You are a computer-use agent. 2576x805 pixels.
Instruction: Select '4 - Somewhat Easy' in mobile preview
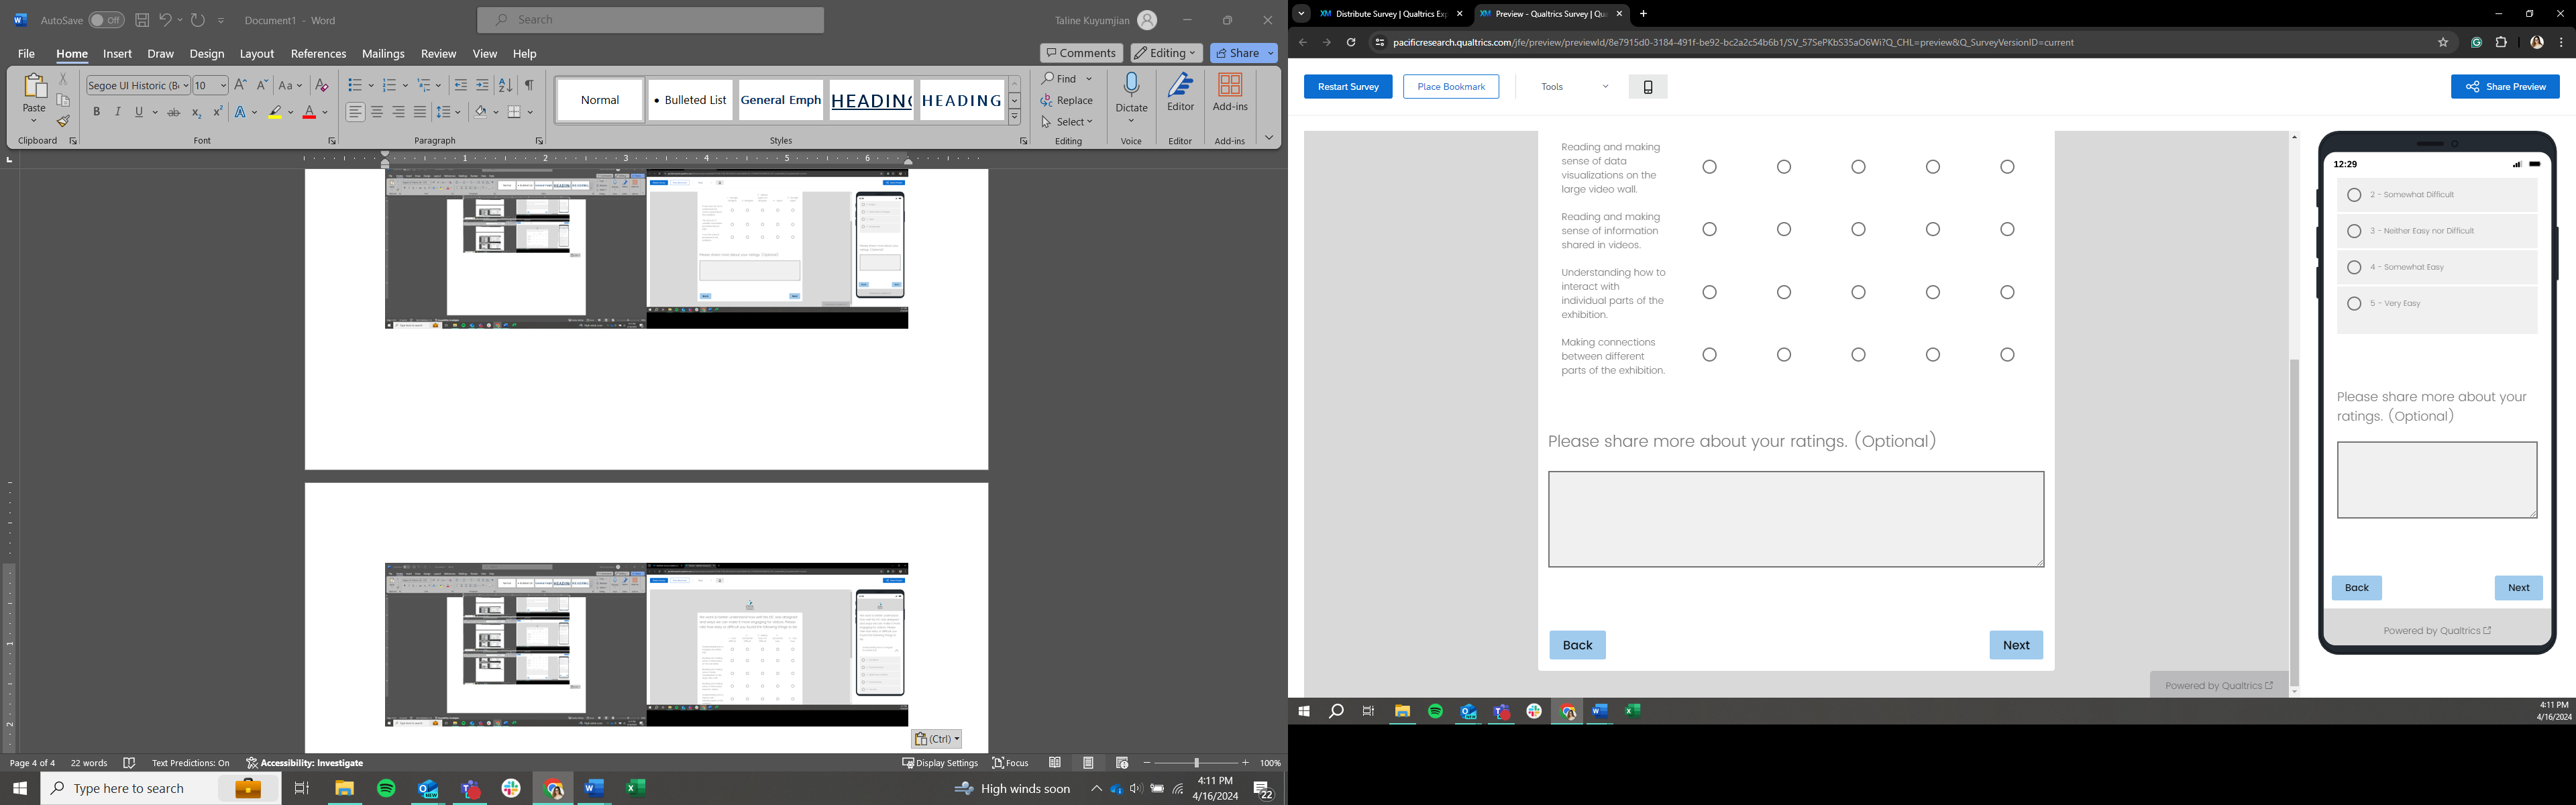click(x=2354, y=268)
